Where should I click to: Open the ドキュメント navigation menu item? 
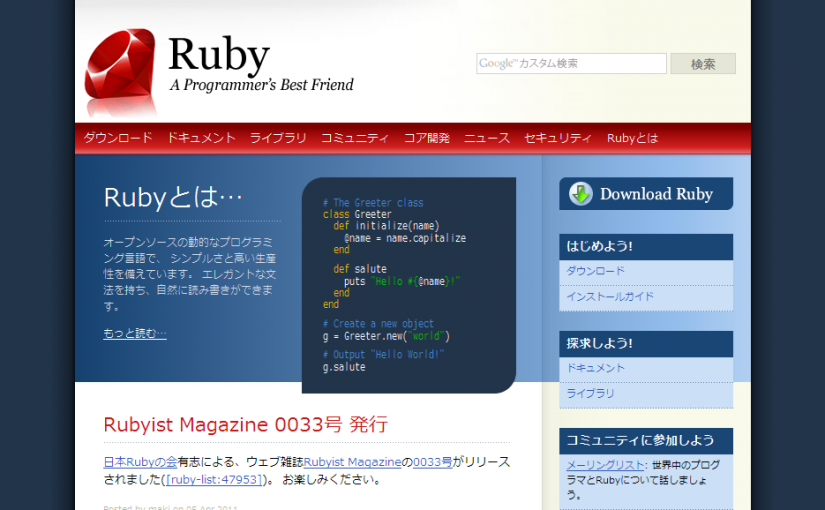tap(201, 138)
